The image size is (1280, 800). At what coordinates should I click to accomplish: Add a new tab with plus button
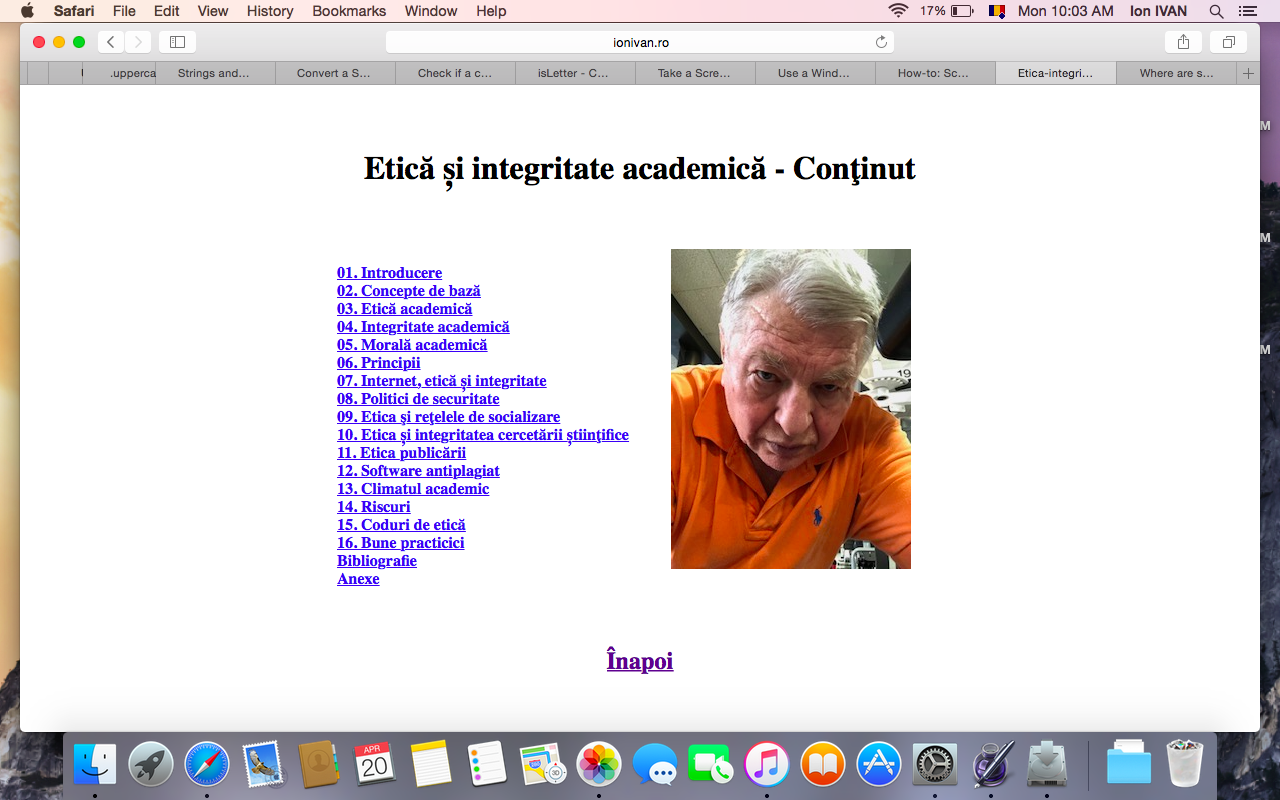(x=1248, y=73)
